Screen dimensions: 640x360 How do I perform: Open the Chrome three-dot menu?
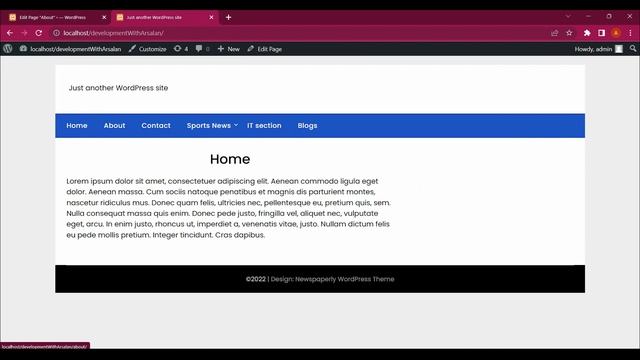630,33
